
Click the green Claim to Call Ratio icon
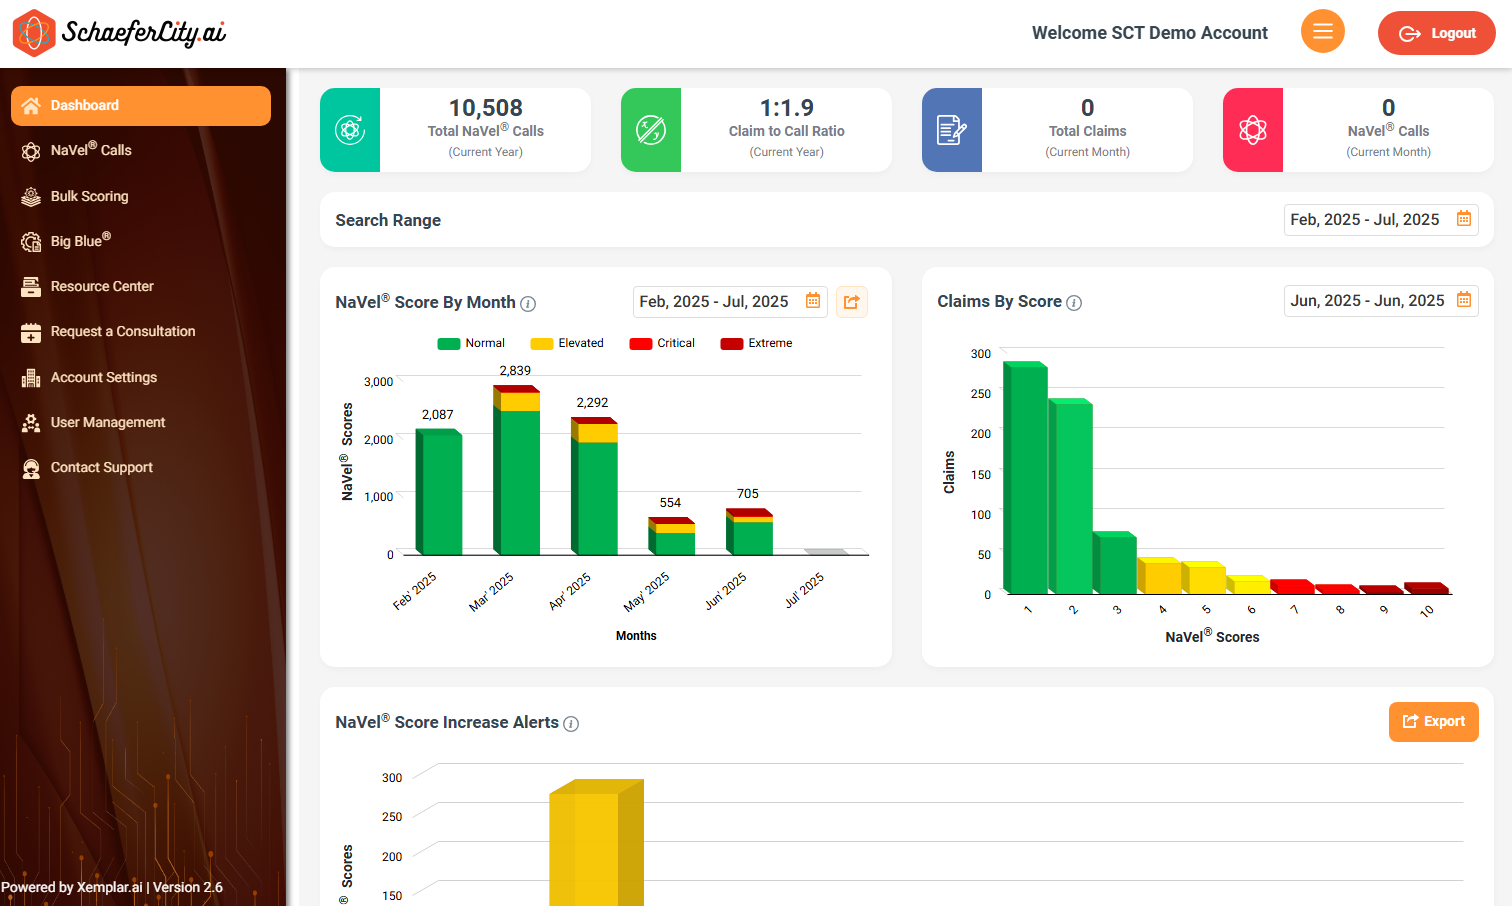coord(651,130)
